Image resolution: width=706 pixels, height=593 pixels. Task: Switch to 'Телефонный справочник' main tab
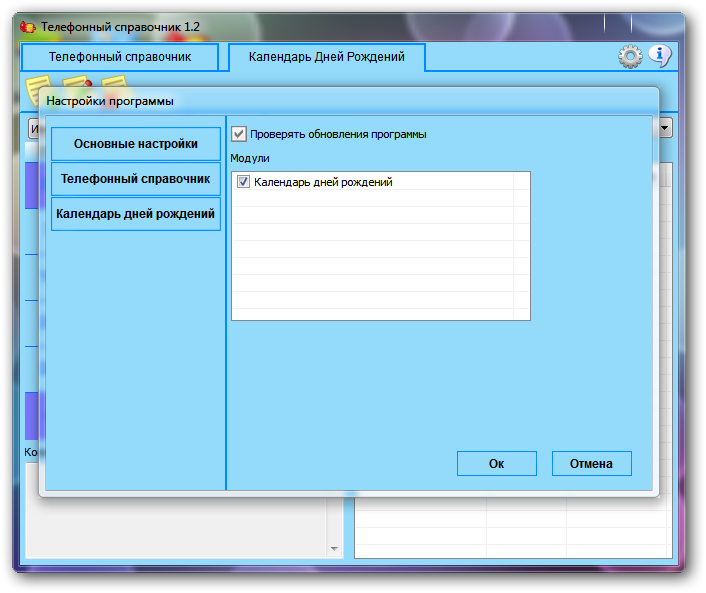pyautogui.click(x=120, y=57)
